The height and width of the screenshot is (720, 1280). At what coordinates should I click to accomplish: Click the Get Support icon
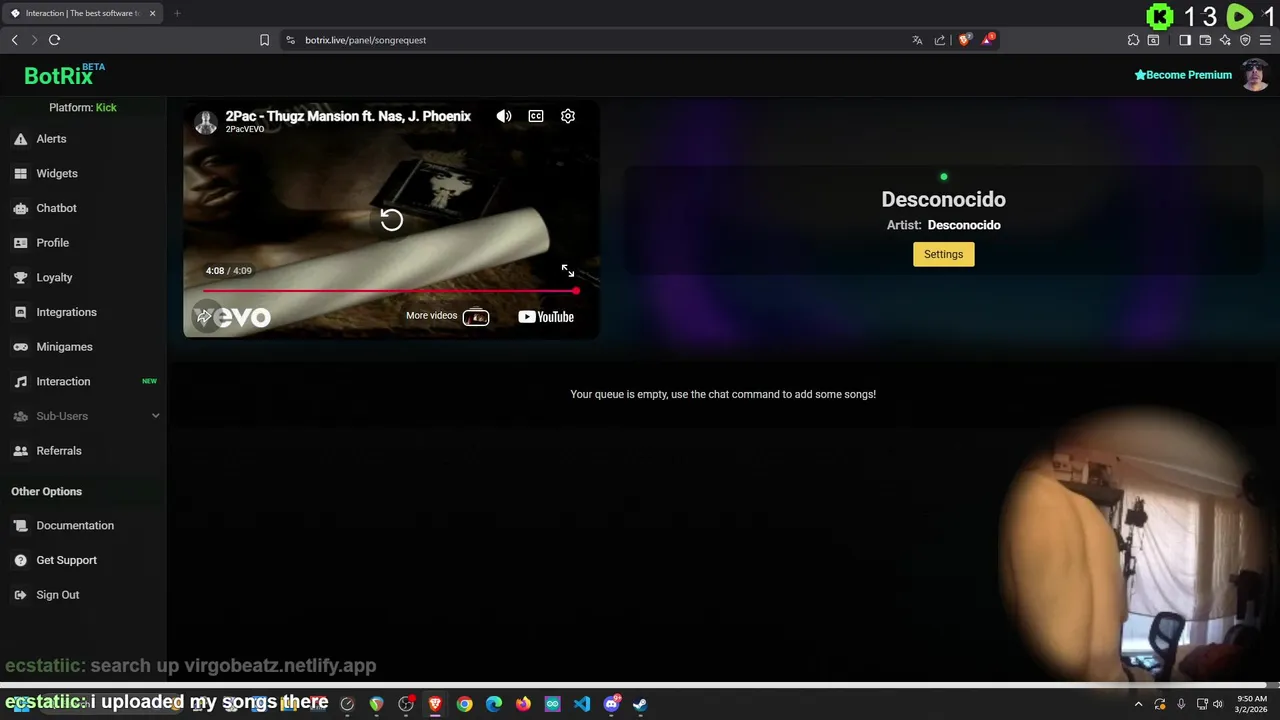(20, 560)
